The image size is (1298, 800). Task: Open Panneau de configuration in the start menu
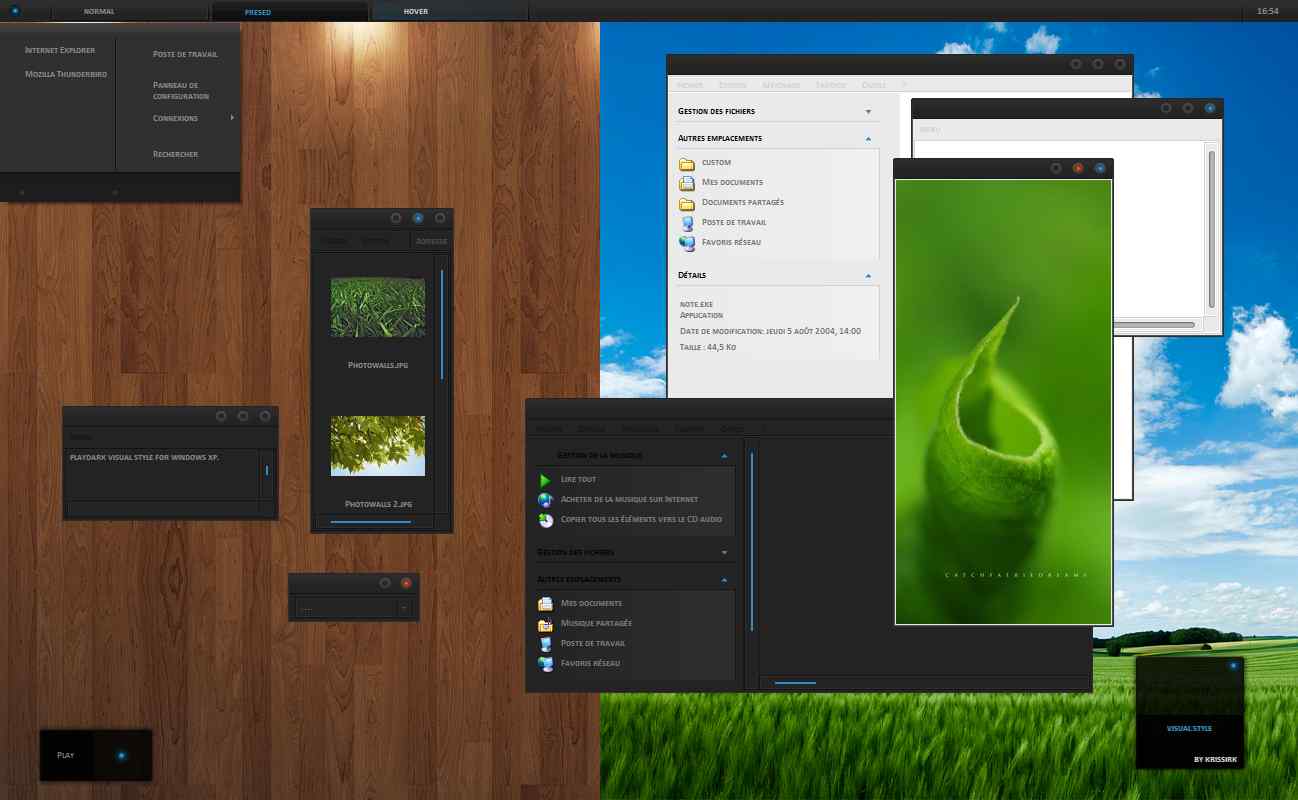[181, 91]
